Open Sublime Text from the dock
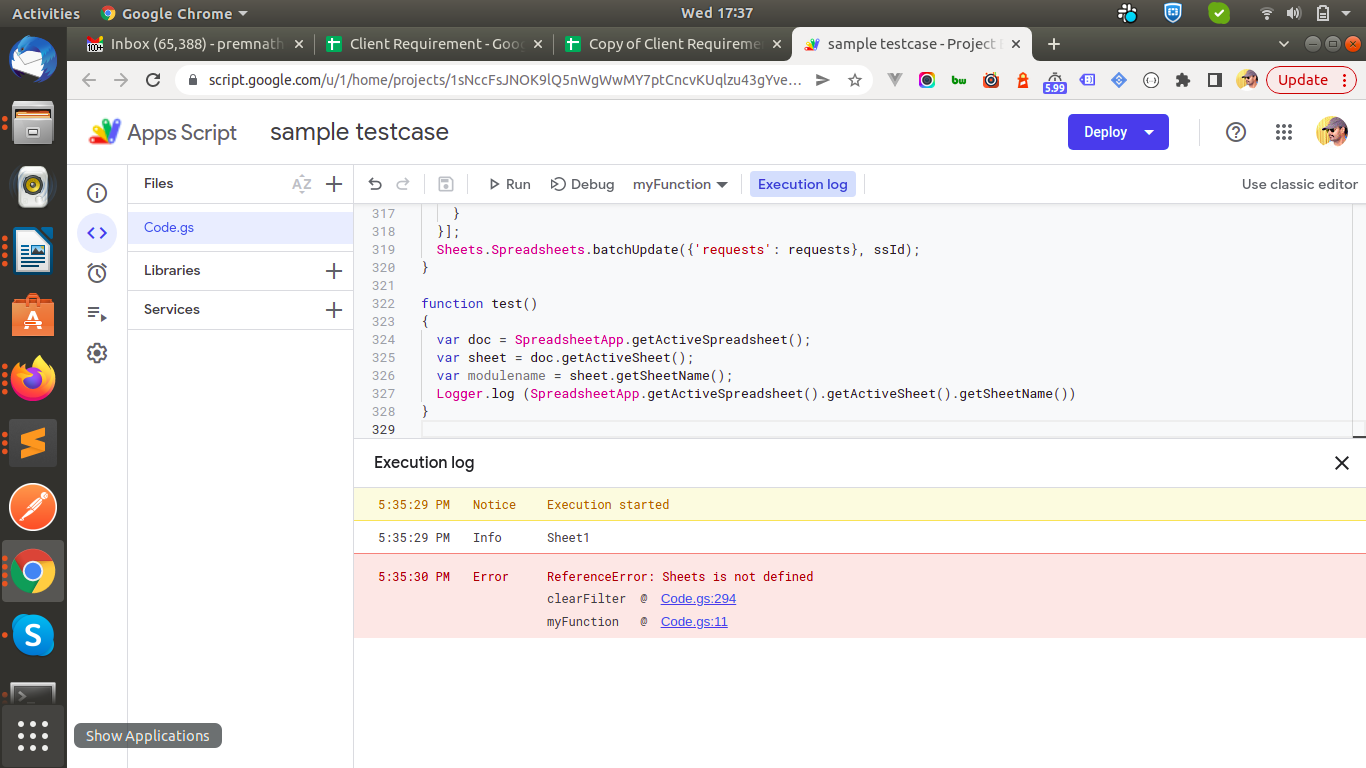Image resolution: width=1366 pixels, height=768 pixels. point(33,443)
